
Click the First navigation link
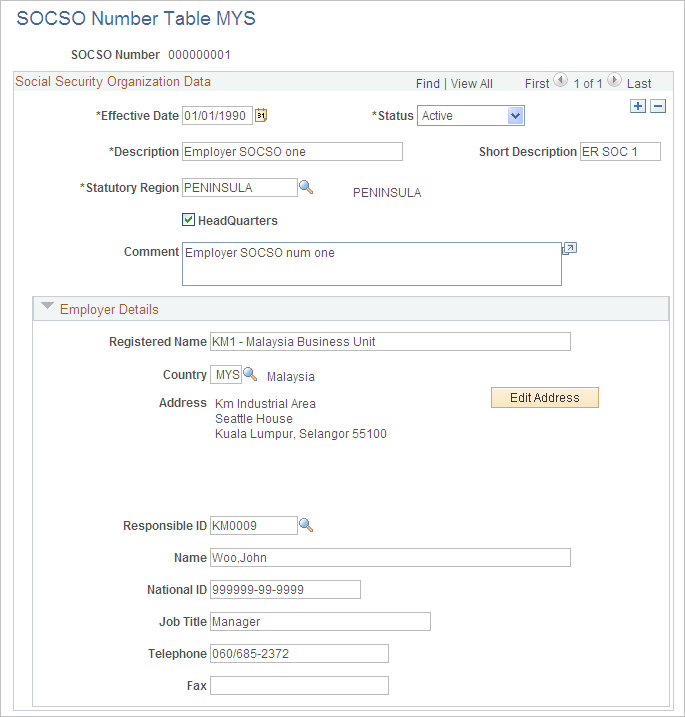(x=537, y=84)
